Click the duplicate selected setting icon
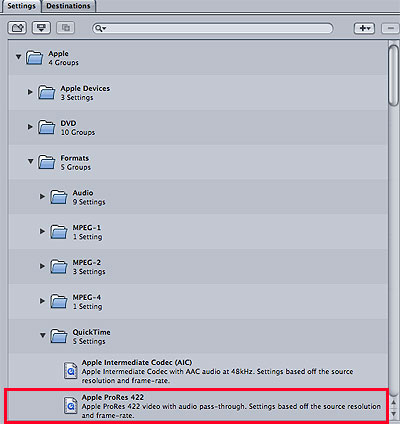 tap(66, 28)
